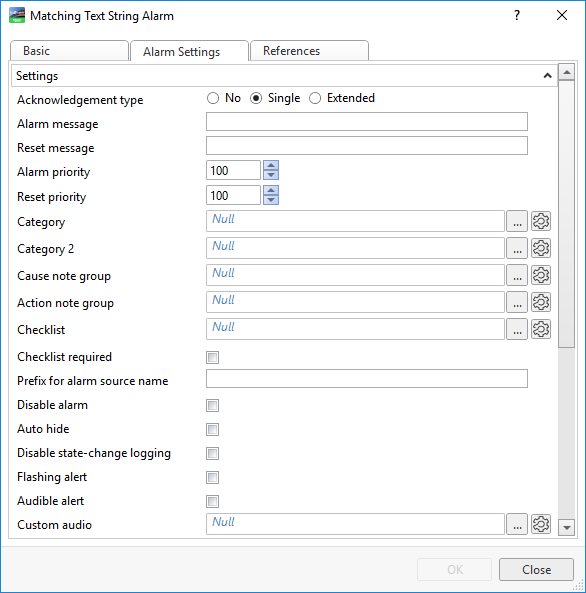This screenshot has height=593, width=586.
Task: Browse for Action note group with ellipsis
Action: click(517, 302)
